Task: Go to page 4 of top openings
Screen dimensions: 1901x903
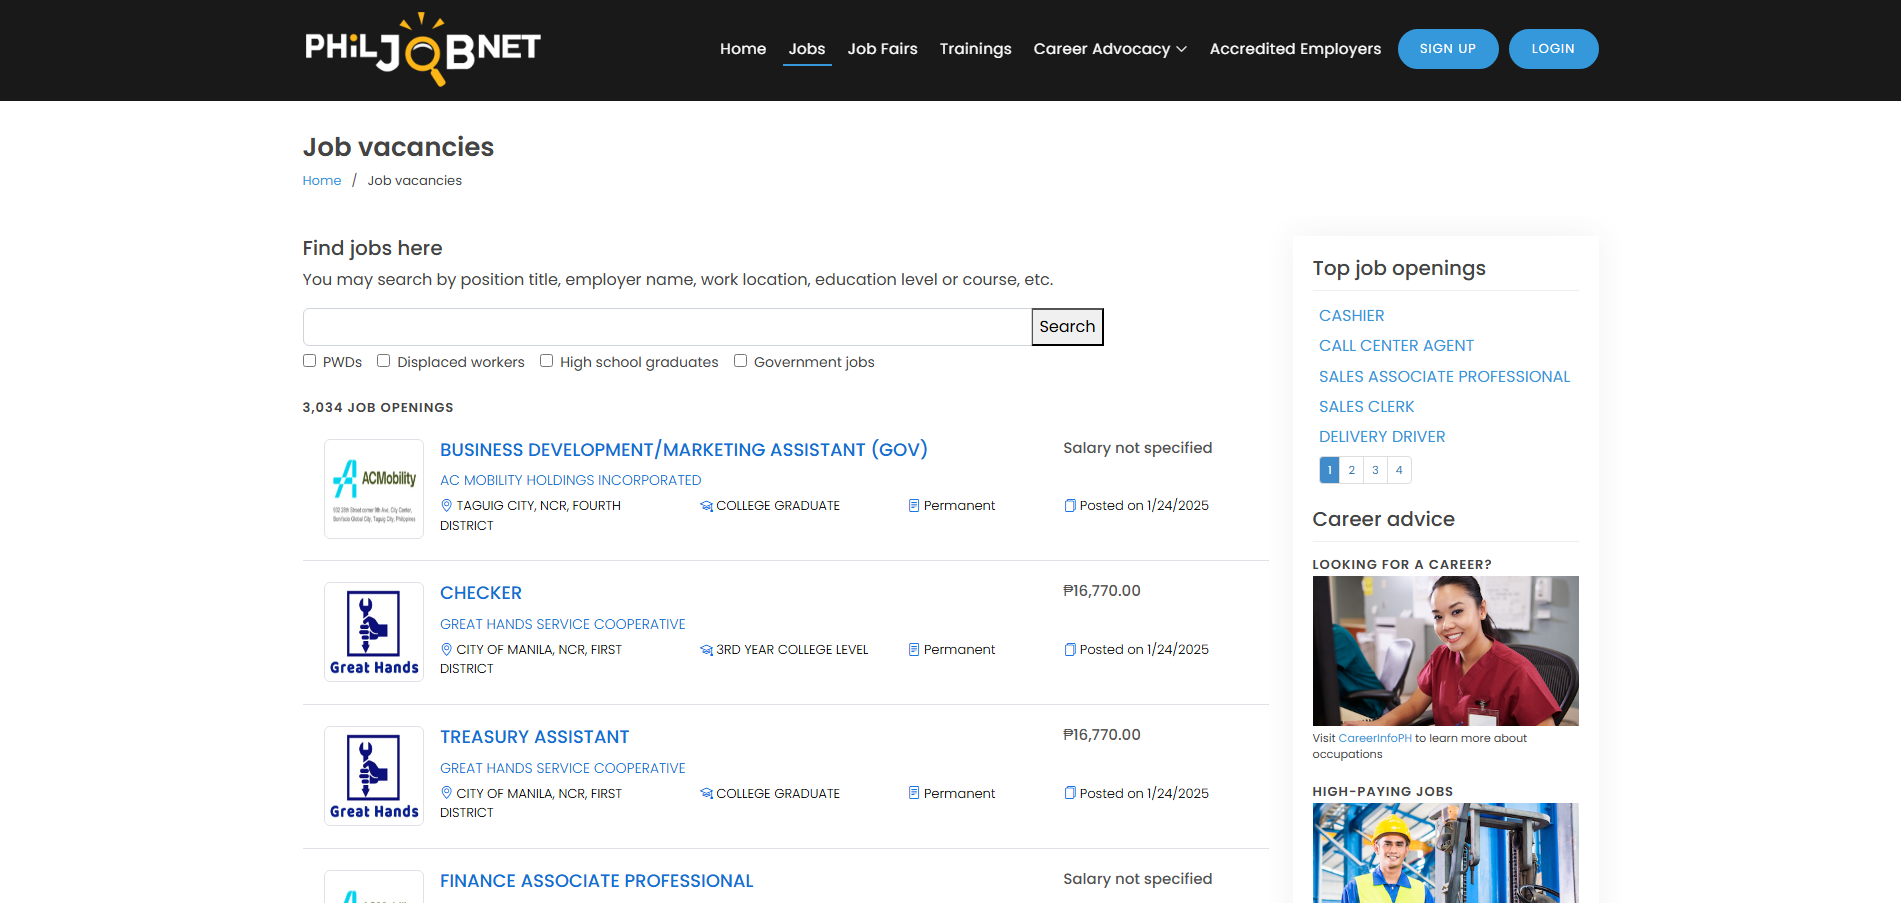Action: 1399,470
